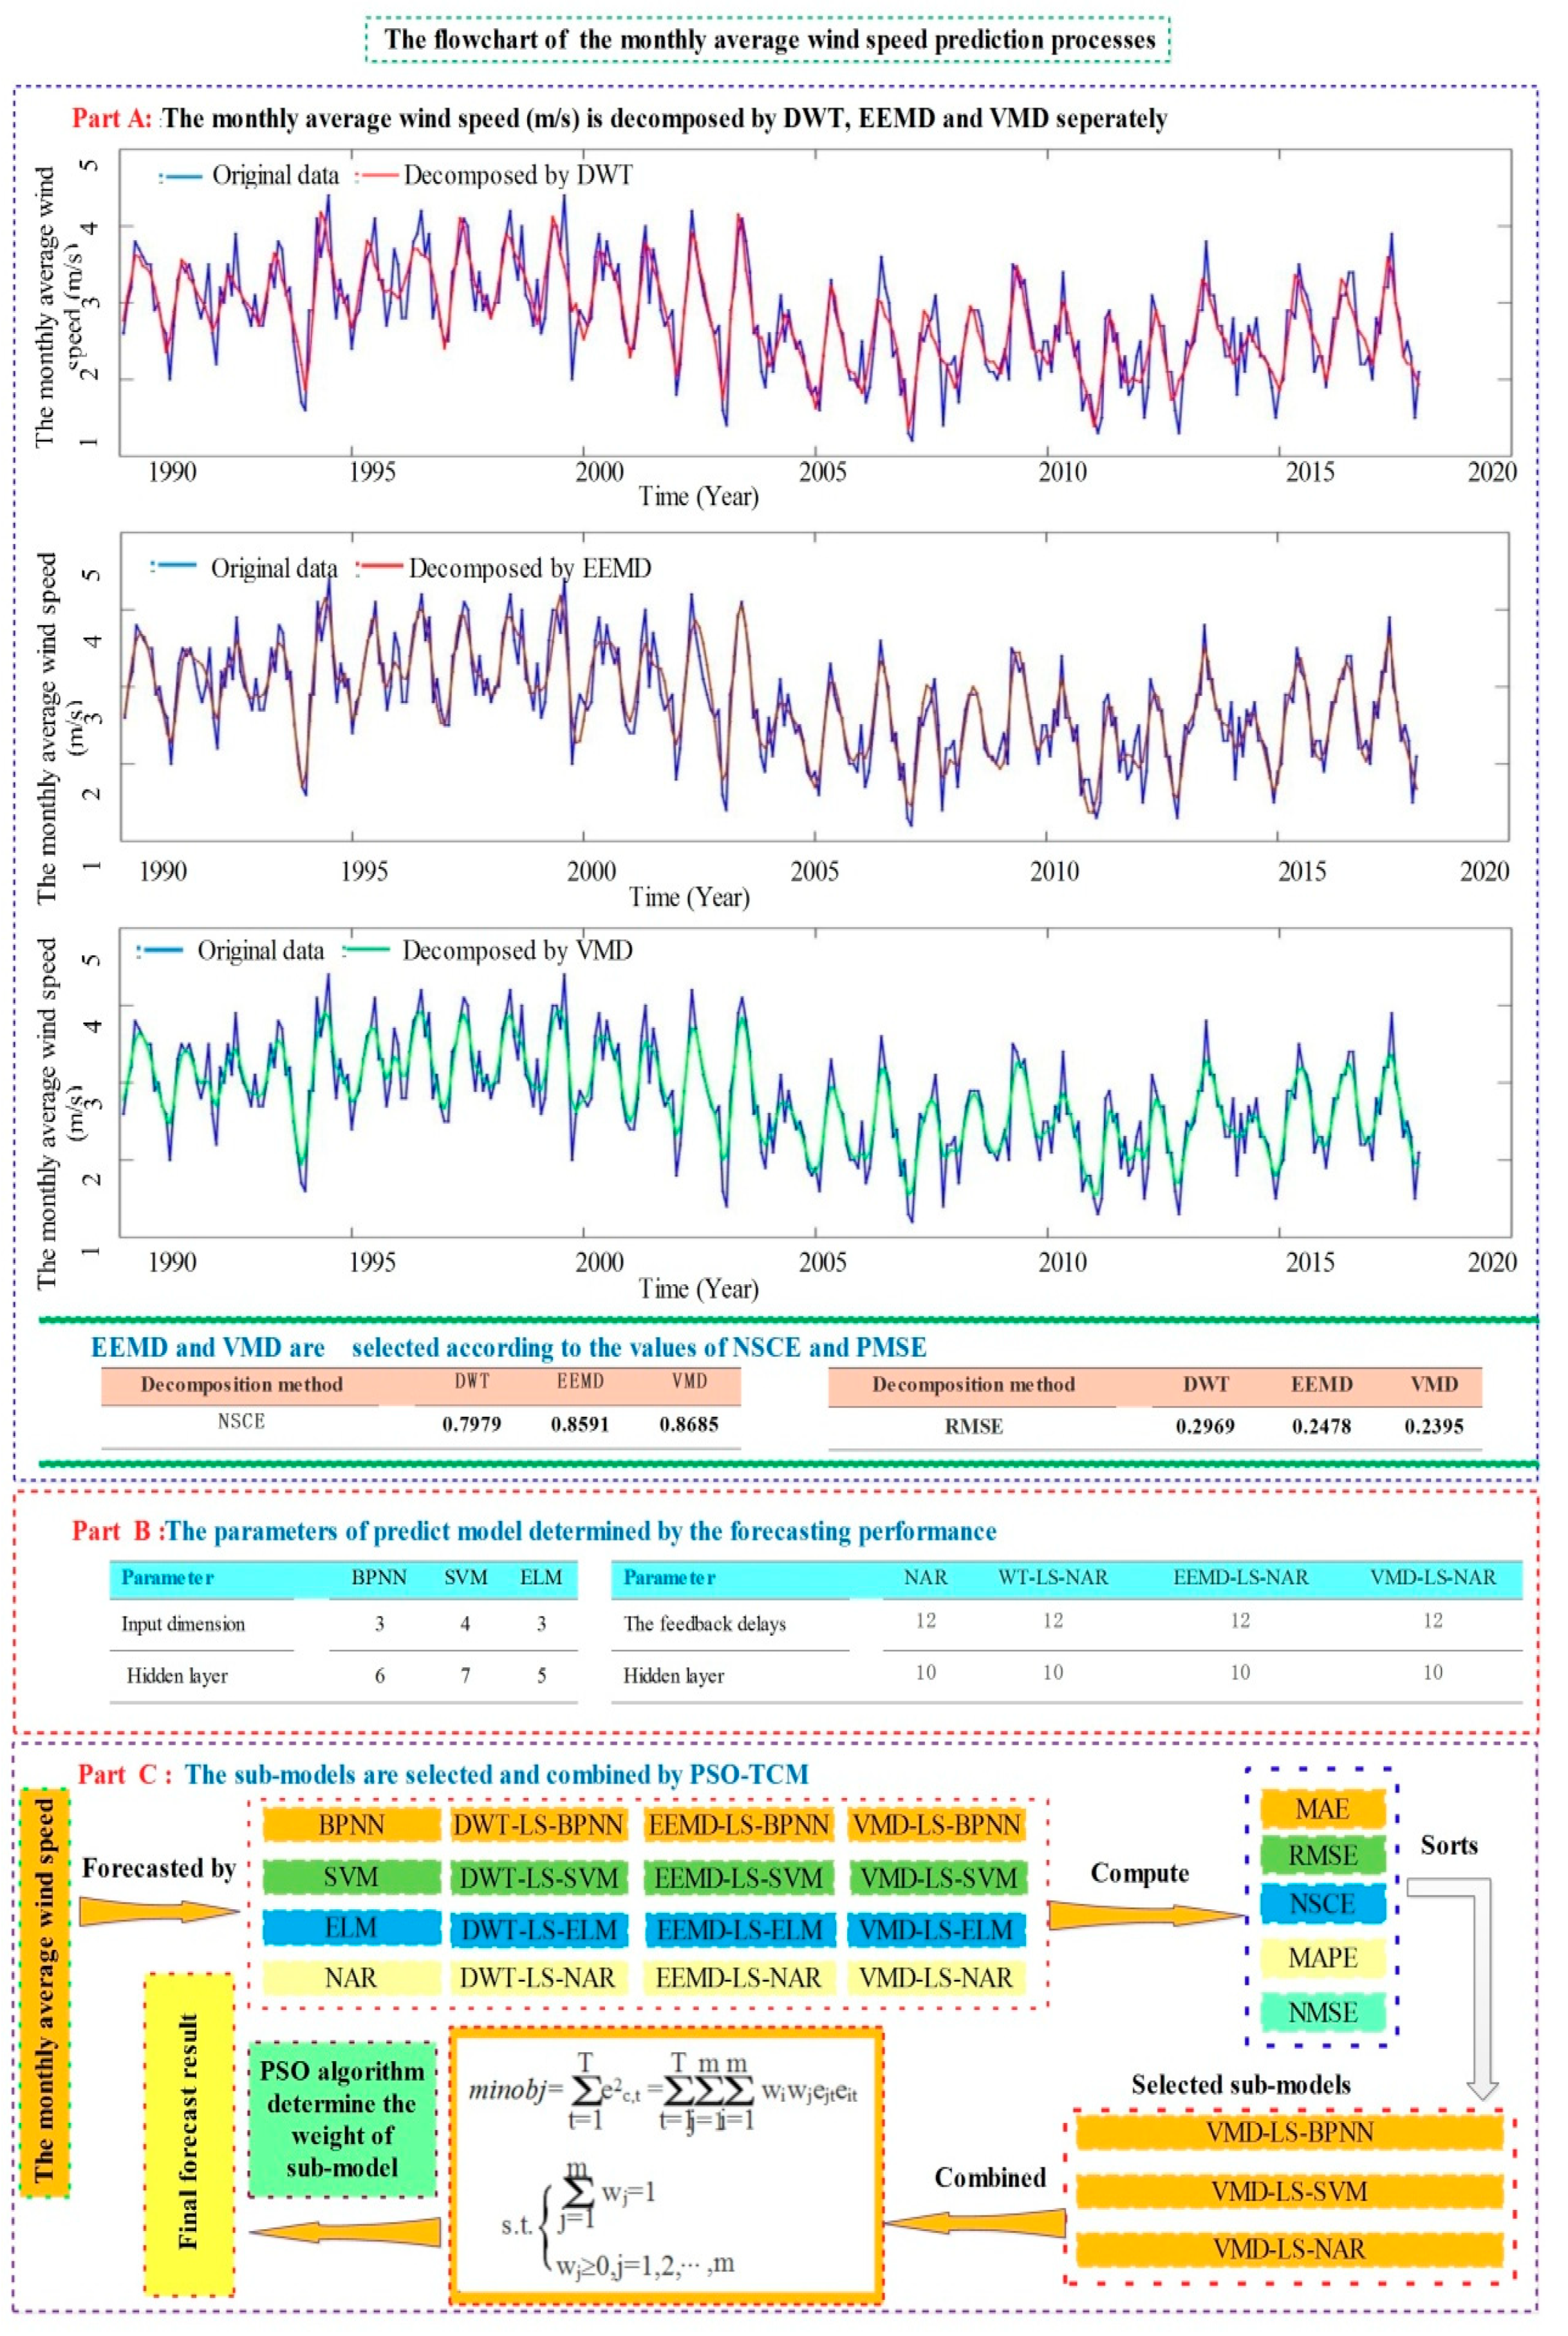The width and height of the screenshot is (1568, 2336).
Task: Select the DWT-LS-SVM model box
Action: point(538,1877)
